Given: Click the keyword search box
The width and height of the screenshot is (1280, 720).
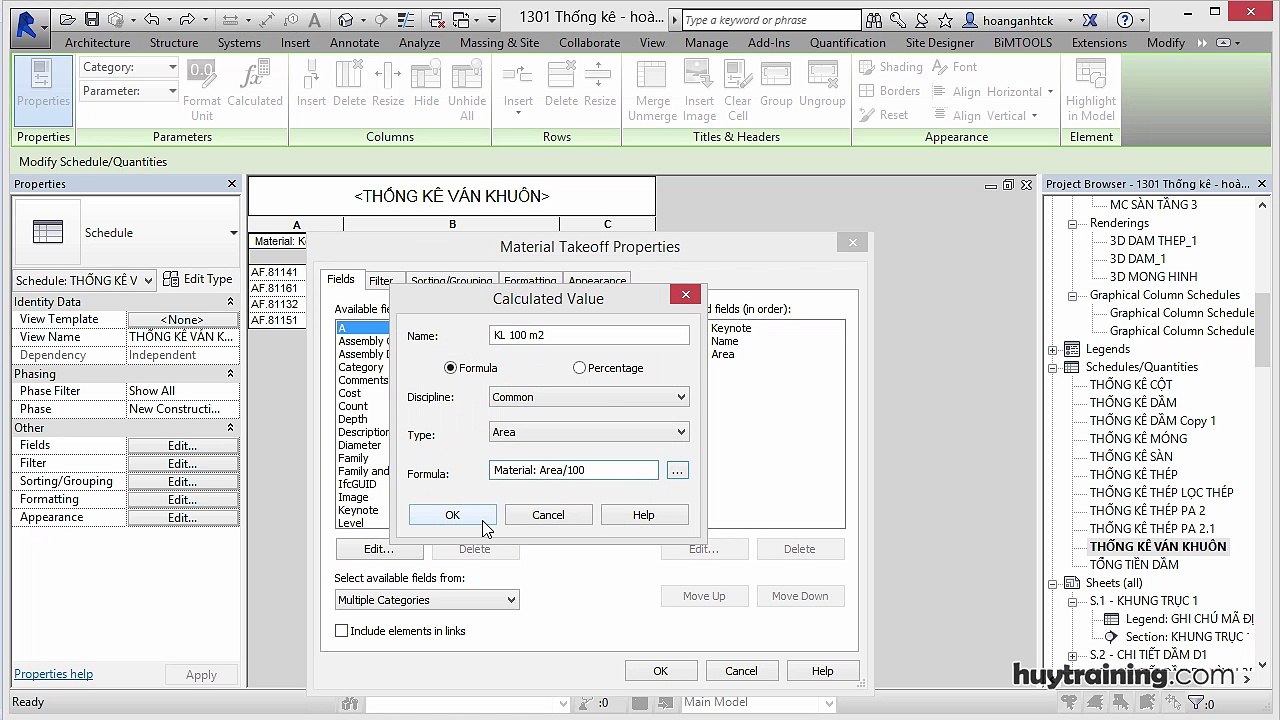Looking at the screenshot, I should [x=771, y=20].
